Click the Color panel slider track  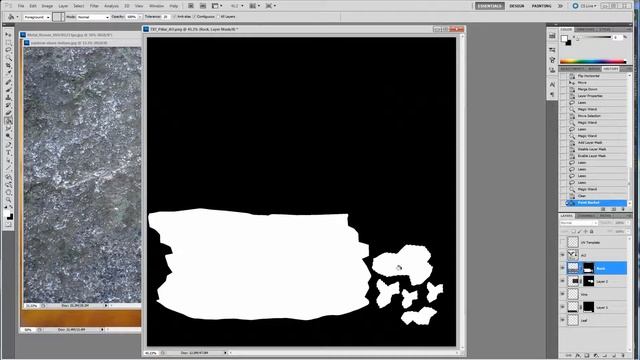pyautogui.click(x=594, y=38)
